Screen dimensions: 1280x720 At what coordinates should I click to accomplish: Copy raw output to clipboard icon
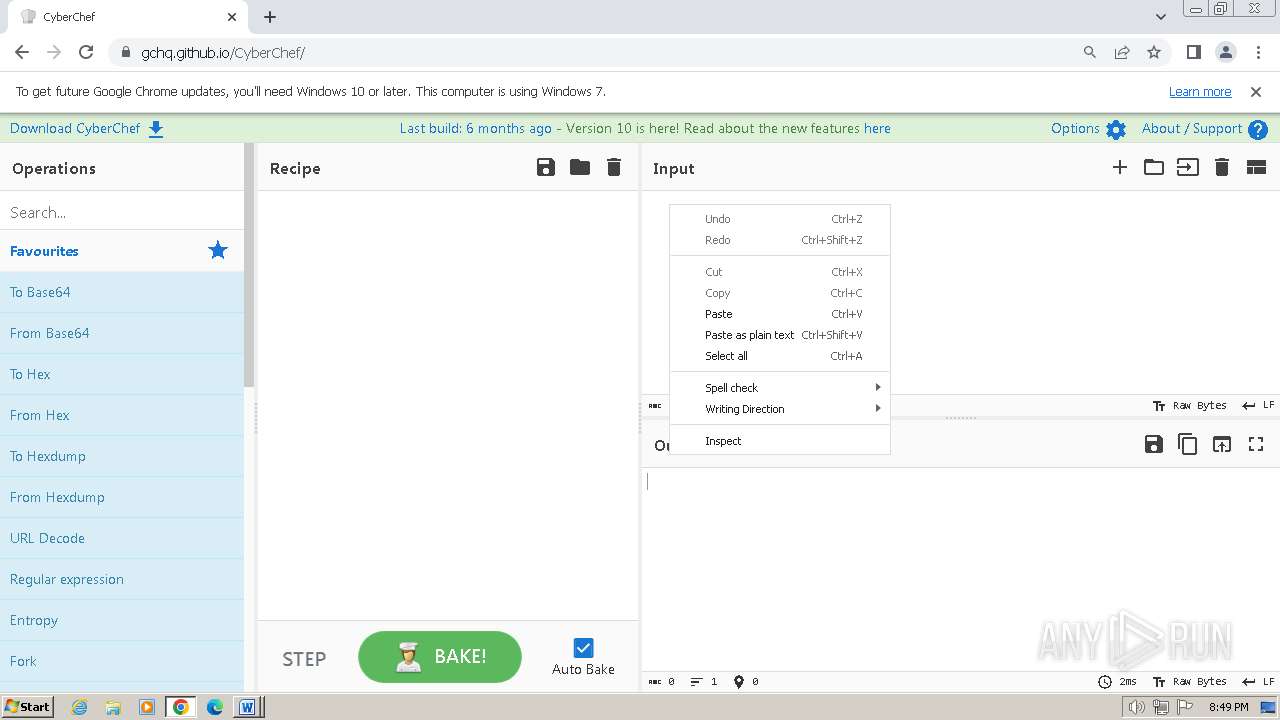[1188, 444]
